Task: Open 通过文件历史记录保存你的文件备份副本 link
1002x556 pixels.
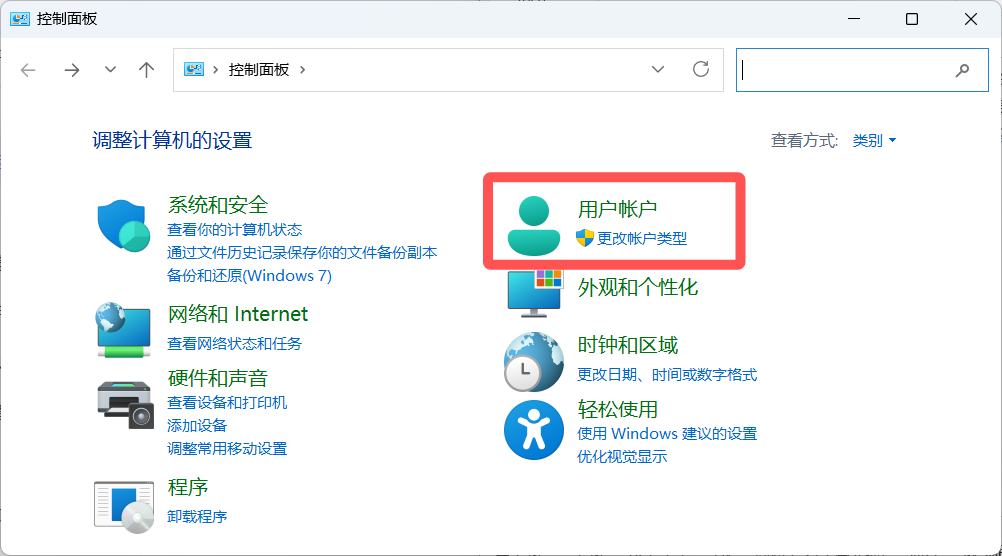Action: coord(302,253)
